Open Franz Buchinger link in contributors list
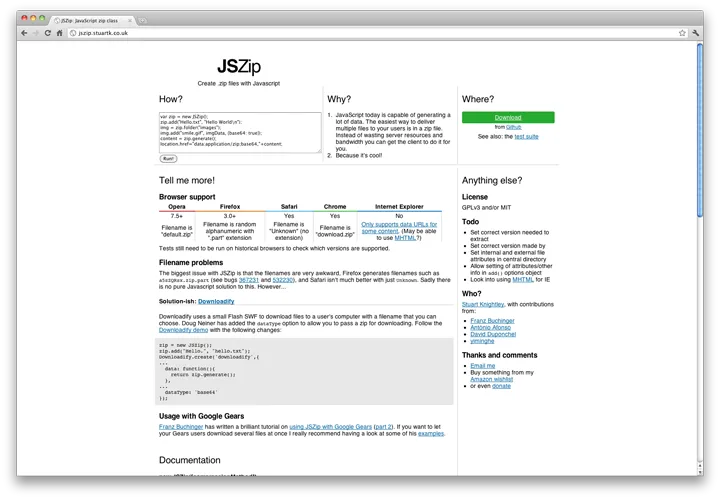Screen dimensions: 720x499 (x=492, y=321)
